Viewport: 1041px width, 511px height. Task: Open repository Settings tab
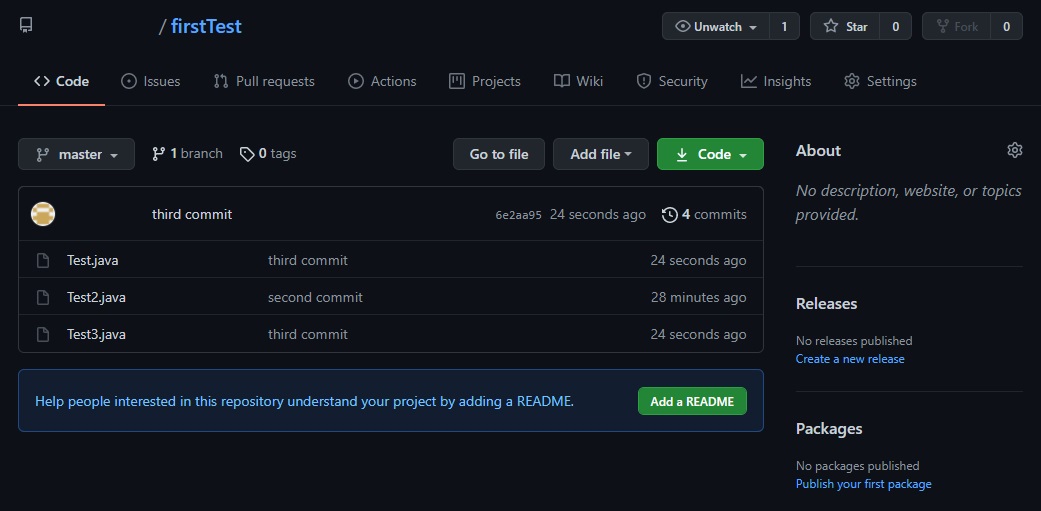(880, 81)
